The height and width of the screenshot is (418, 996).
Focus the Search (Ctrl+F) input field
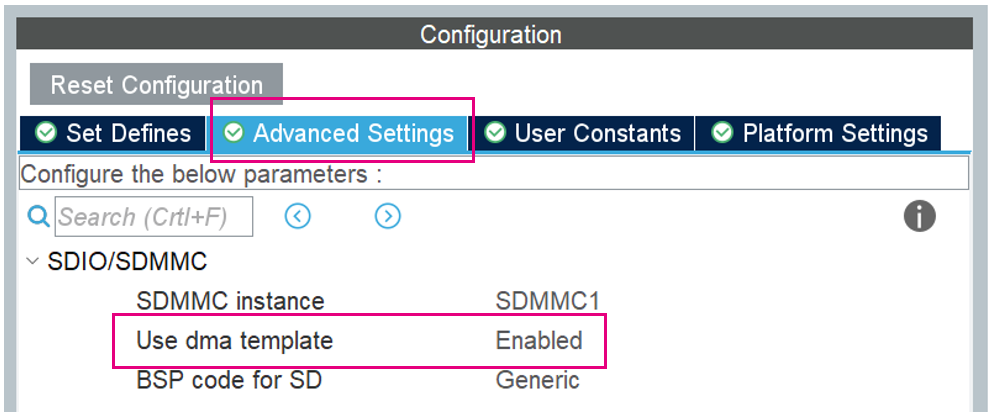point(154,217)
